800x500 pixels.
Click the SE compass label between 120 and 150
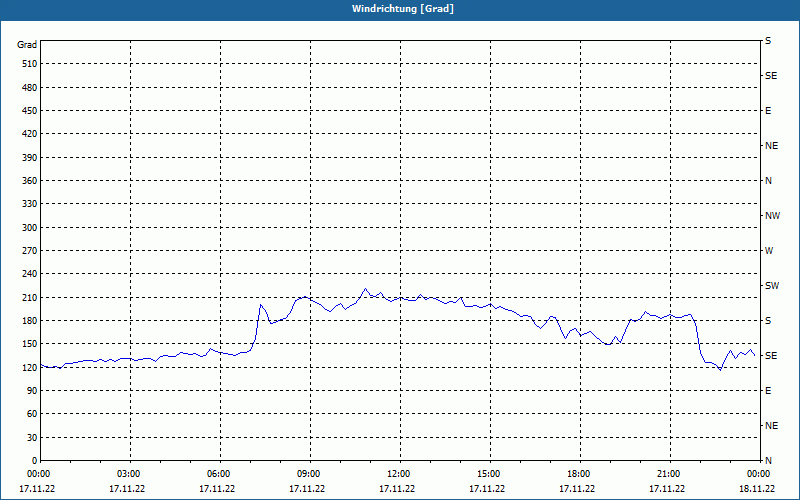tap(771, 356)
